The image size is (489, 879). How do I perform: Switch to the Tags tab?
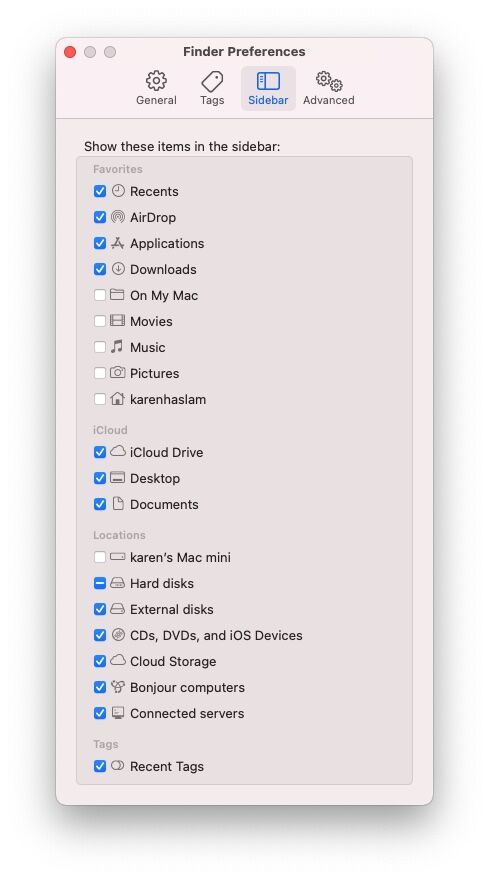click(212, 88)
